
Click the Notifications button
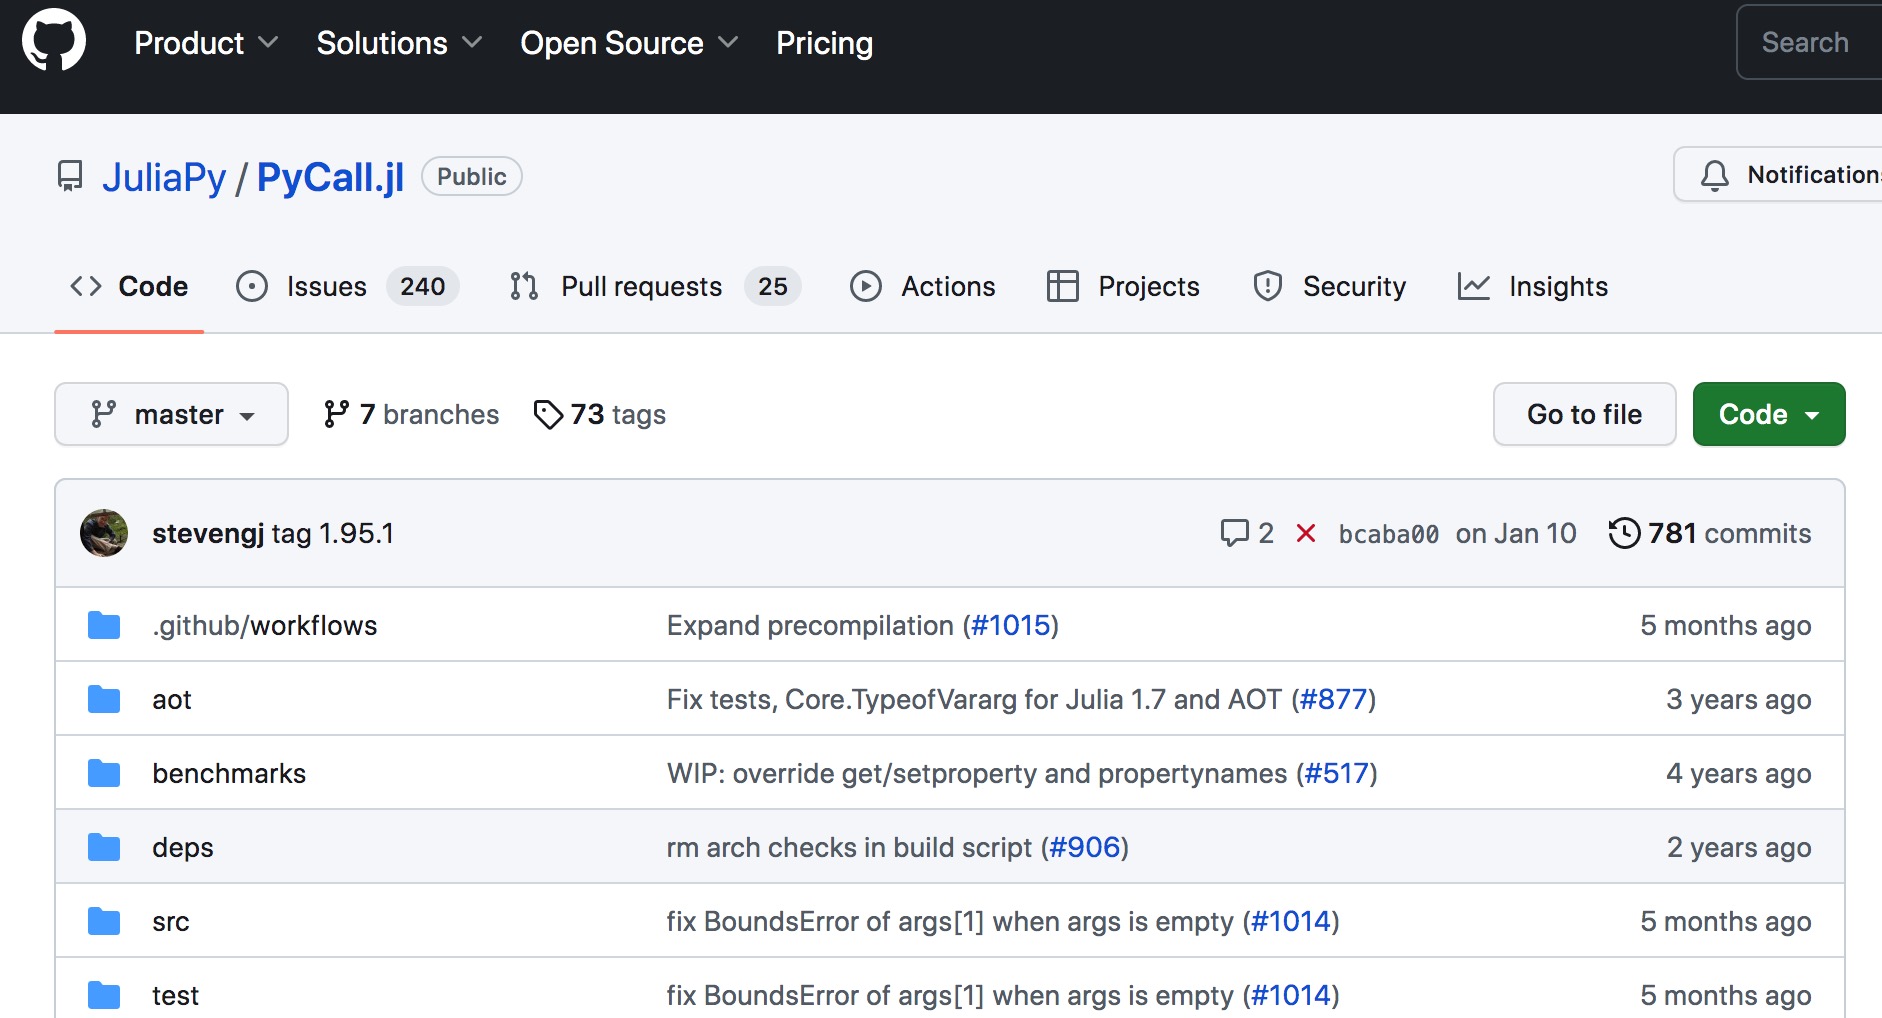1778,175
